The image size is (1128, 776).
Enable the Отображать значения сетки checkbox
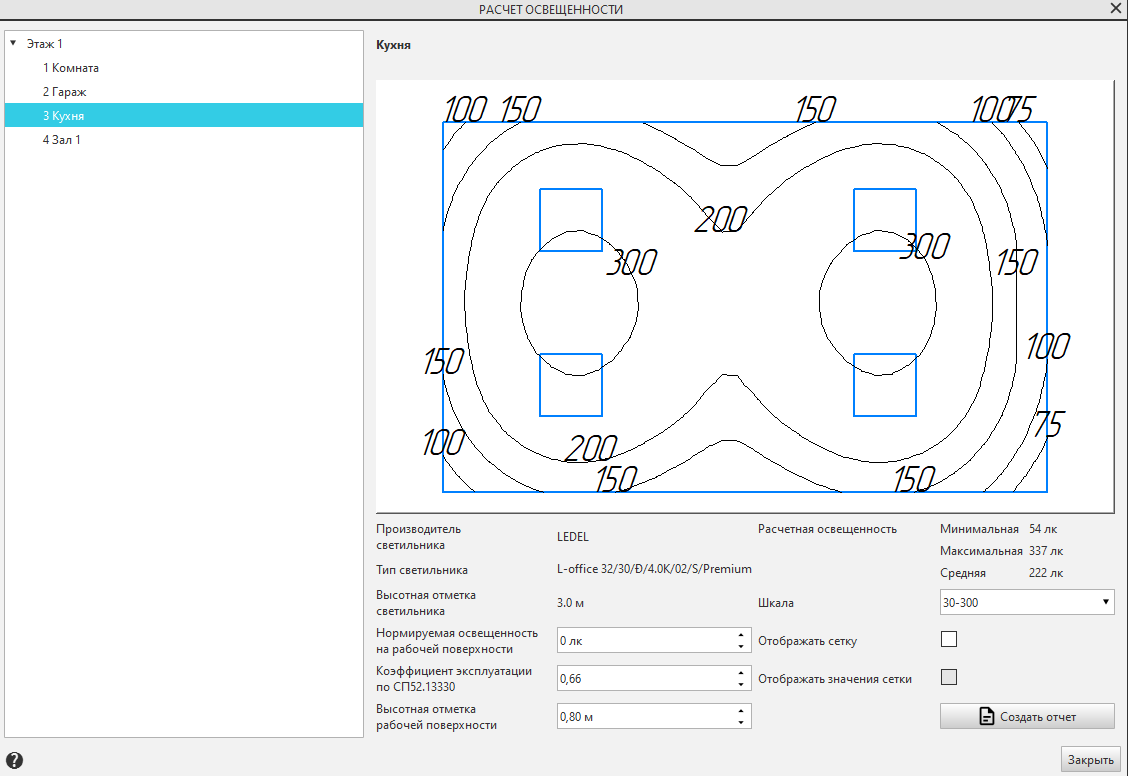click(949, 677)
